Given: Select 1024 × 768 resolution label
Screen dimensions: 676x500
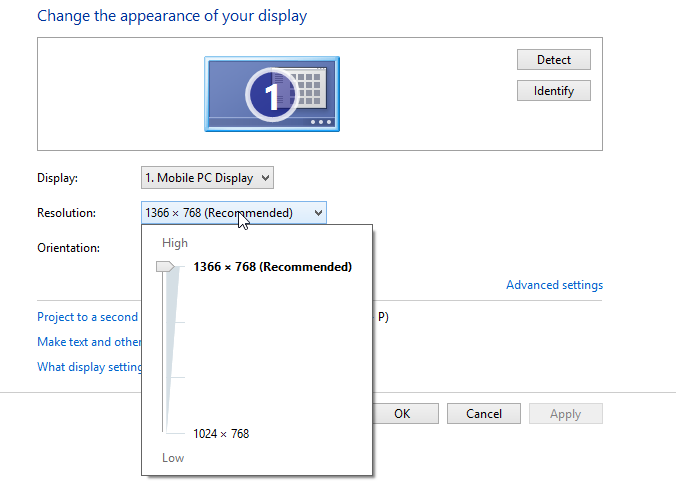Looking at the screenshot, I should pyautogui.click(x=221, y=434).
